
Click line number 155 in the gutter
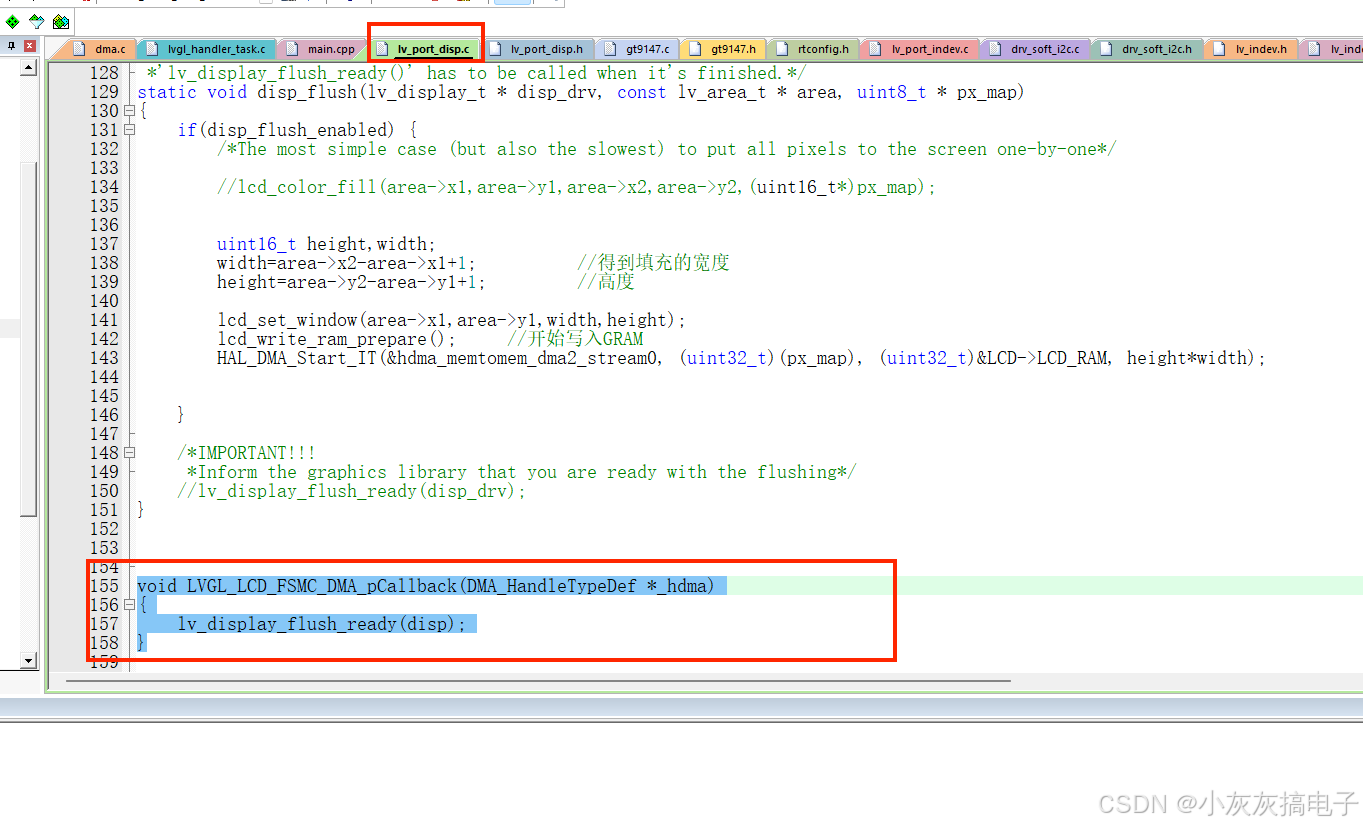pos(104,585)
